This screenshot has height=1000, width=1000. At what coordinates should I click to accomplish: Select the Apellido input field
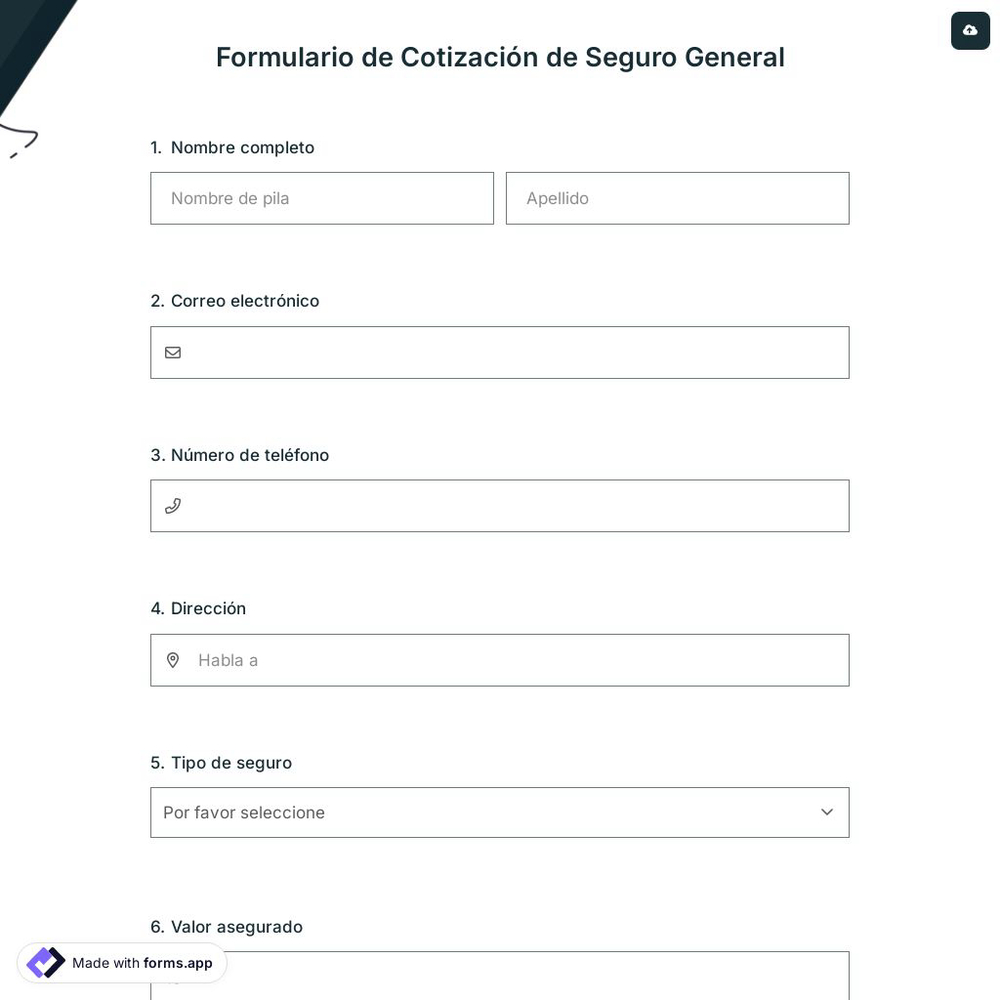677,198
